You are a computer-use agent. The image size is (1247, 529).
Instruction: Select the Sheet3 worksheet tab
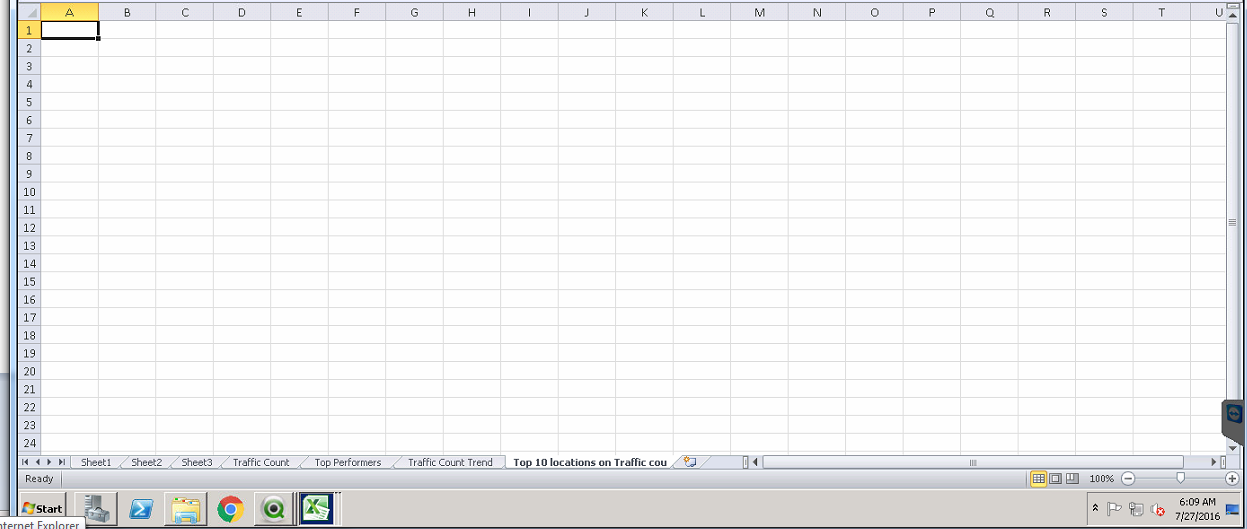pos(196,462)
